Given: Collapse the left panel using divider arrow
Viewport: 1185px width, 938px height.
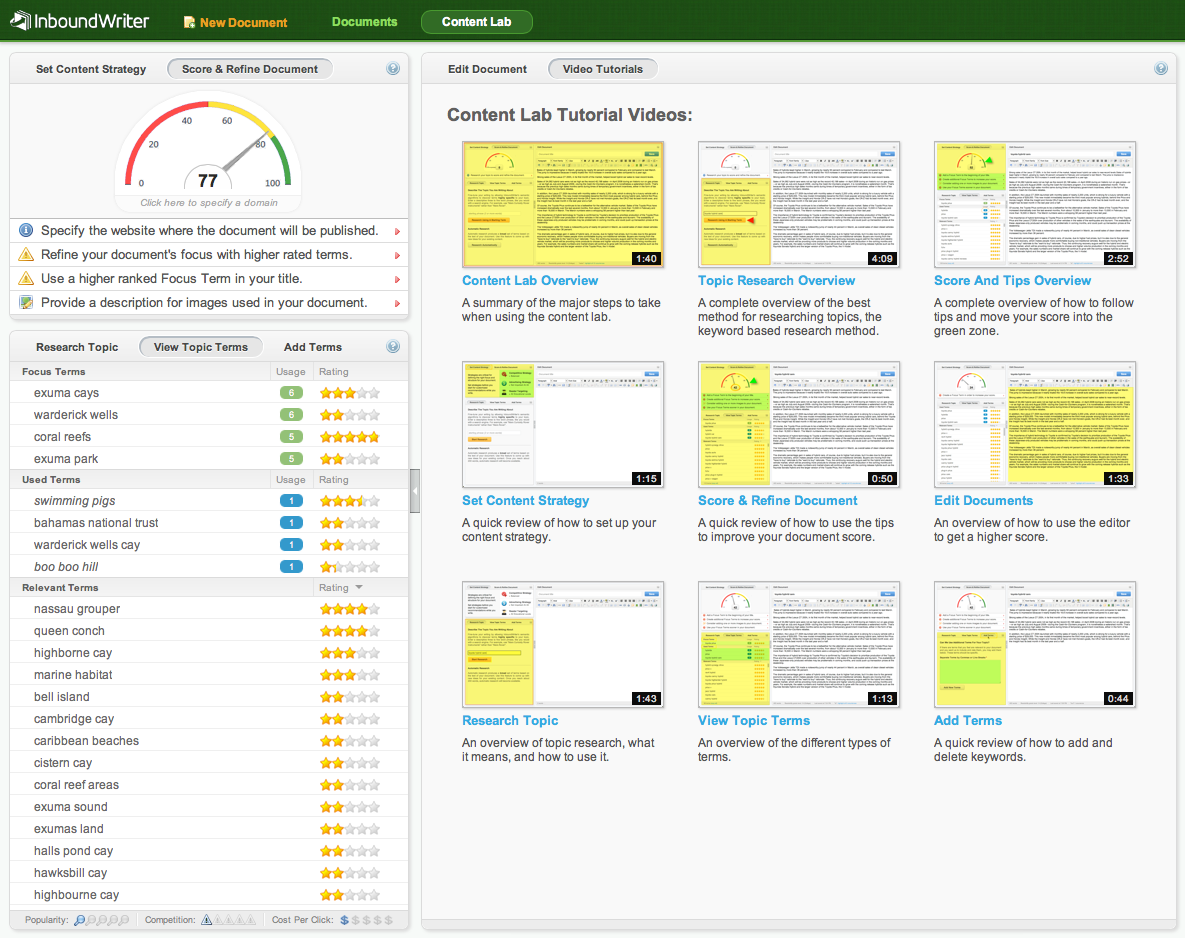Looking at the screenshot, I should pos(415,491).
